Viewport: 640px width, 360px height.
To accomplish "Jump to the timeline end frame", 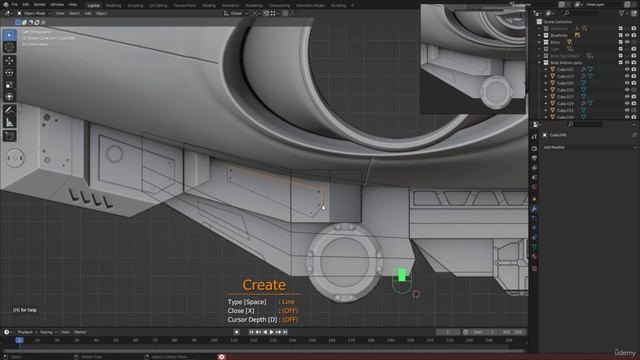I will (285, 332).
